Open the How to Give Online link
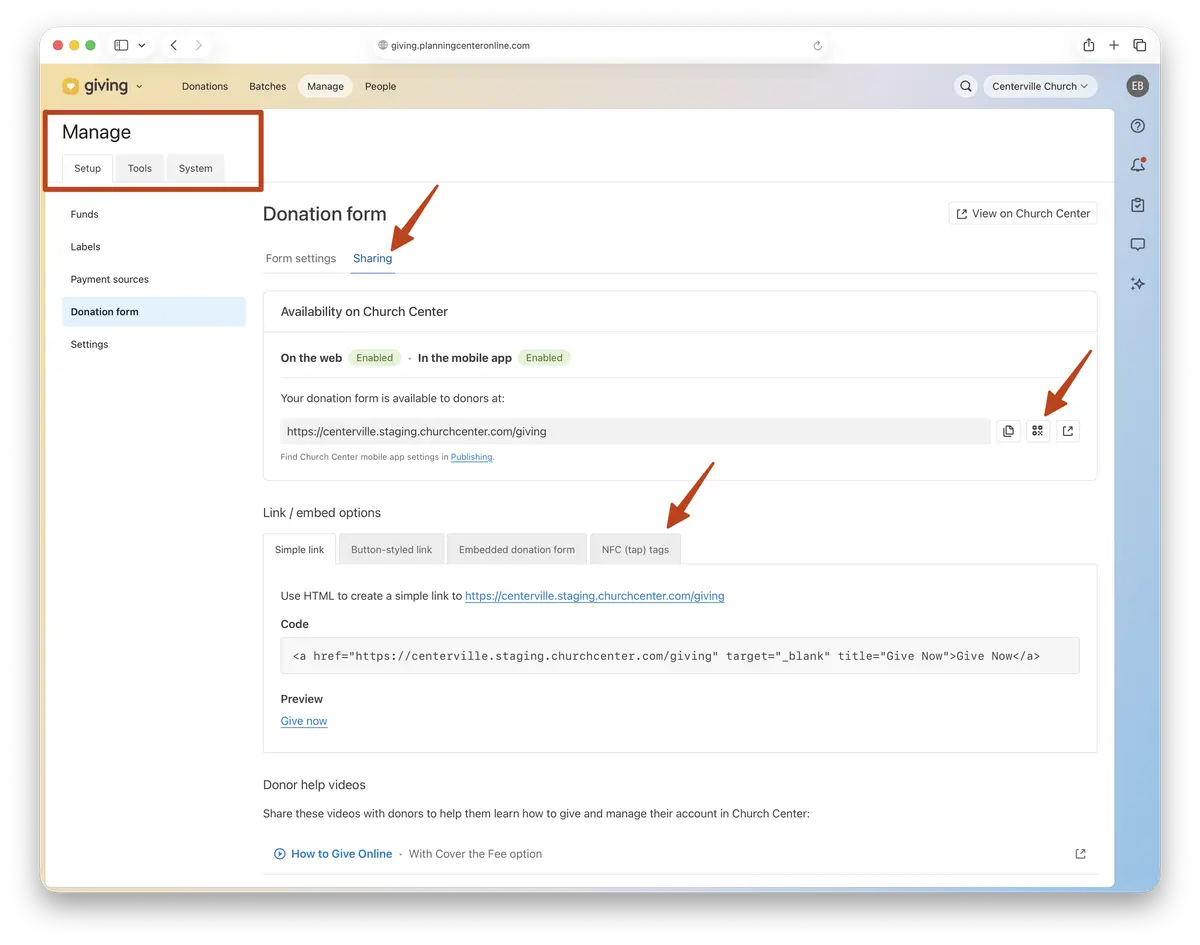 coord(342,854)
